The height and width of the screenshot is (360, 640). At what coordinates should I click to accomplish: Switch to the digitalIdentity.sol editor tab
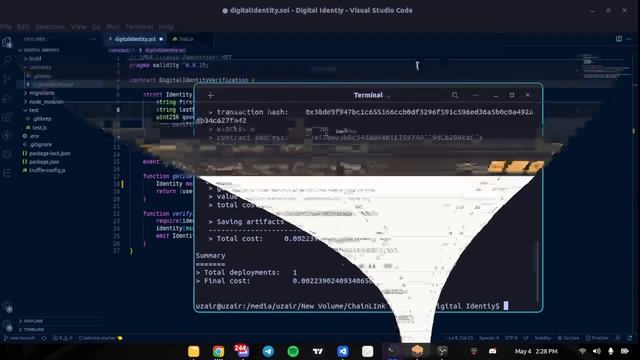click(x=136, y=39)
